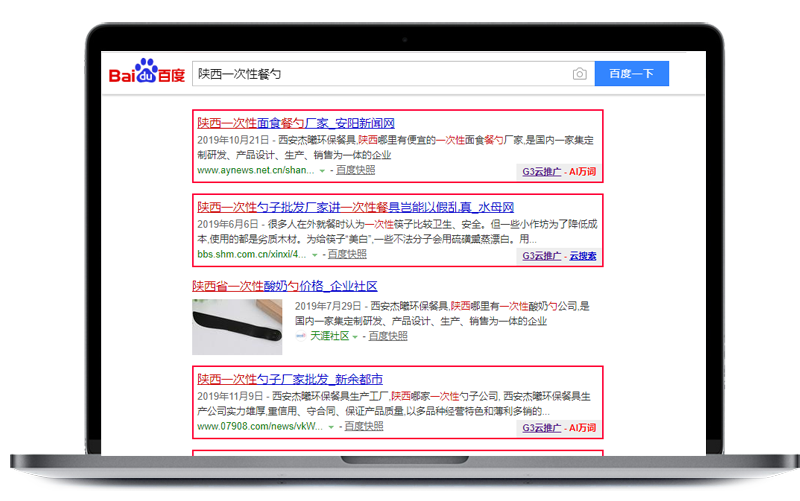Open camera image search icon

tap(580, 74)
